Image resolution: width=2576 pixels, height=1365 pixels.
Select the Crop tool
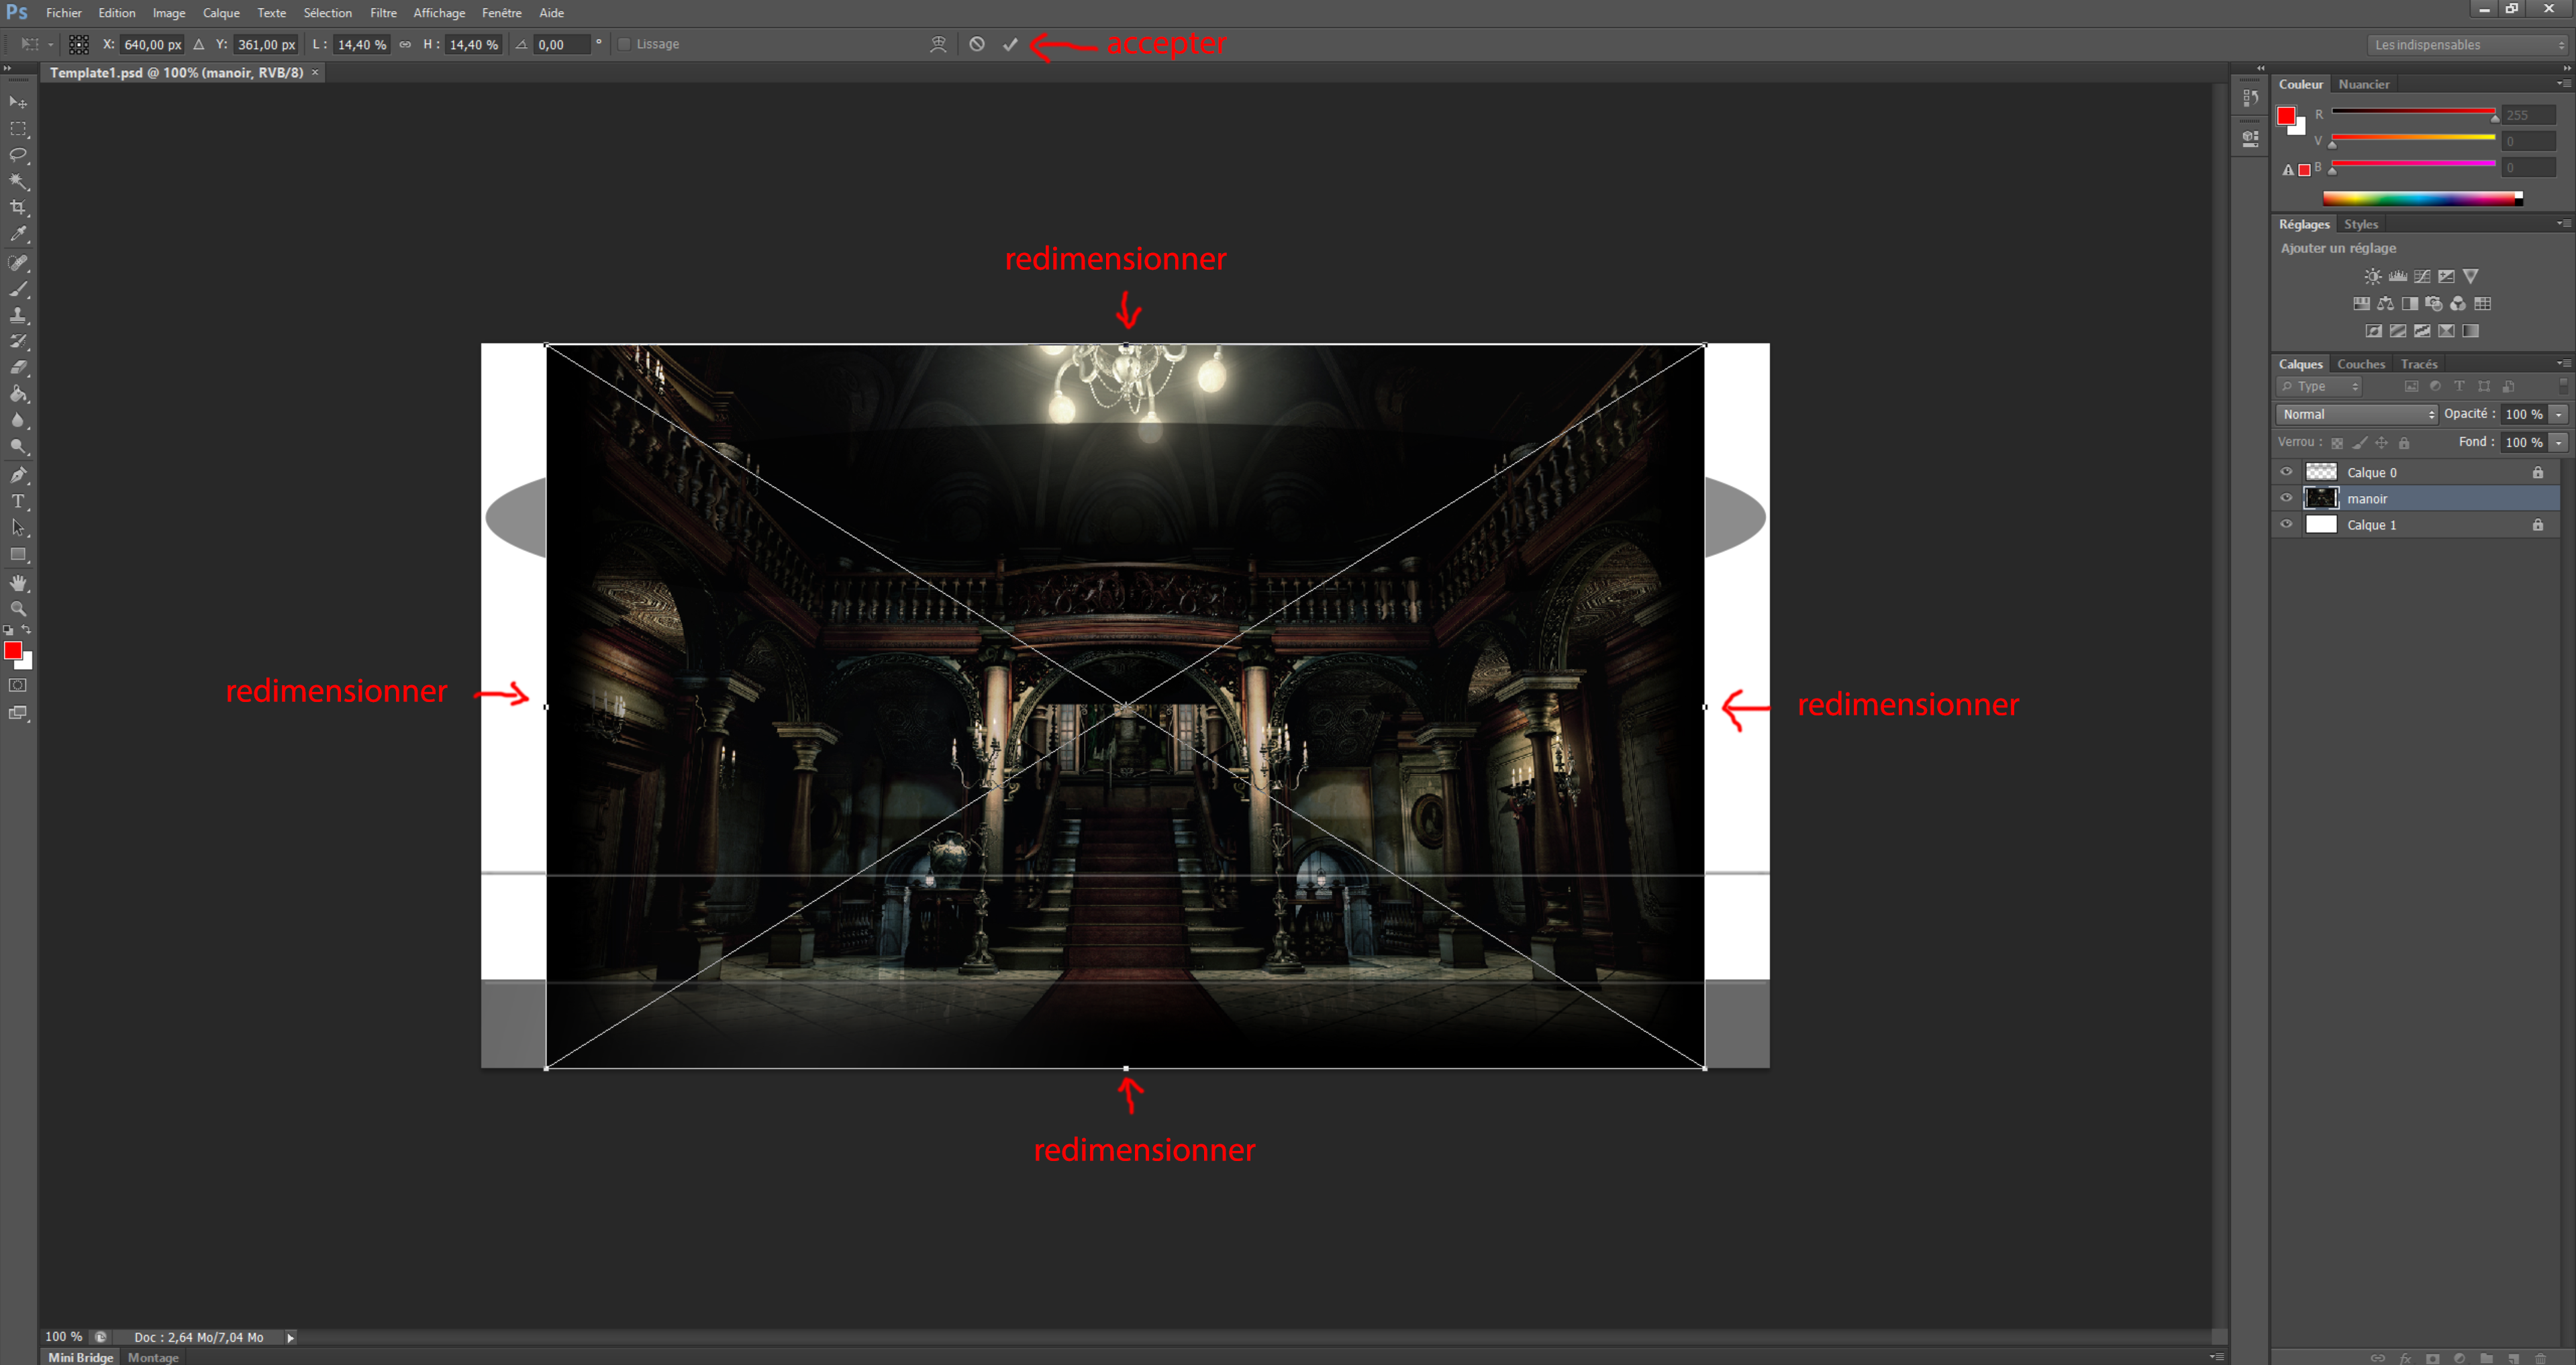18,207
